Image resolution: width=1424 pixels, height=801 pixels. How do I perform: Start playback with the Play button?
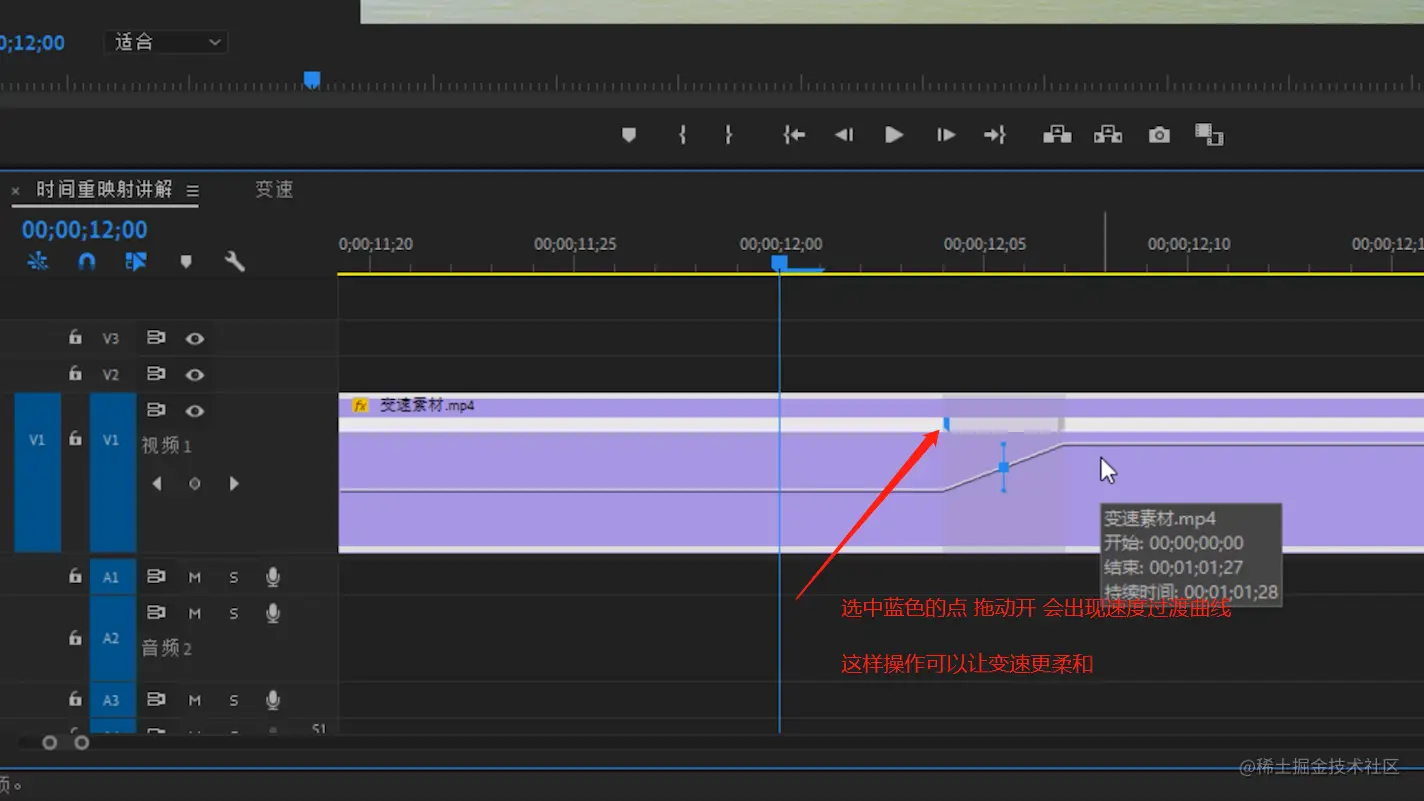[894, 135]
